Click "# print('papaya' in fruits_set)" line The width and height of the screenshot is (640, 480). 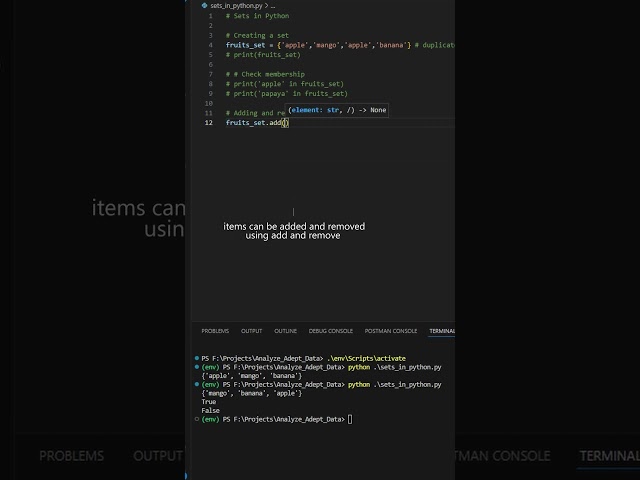[x=287, y=93]
